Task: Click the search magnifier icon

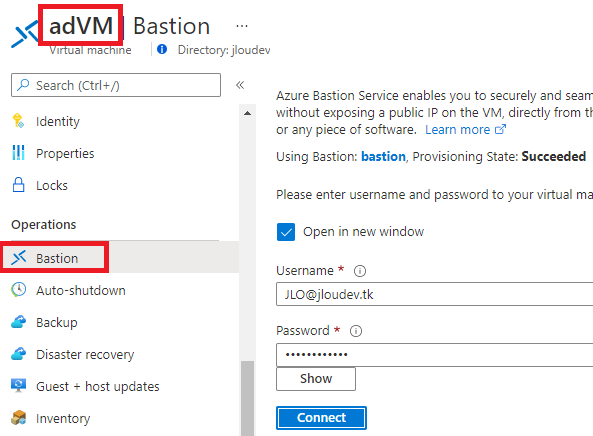Action: click(23, 85)
